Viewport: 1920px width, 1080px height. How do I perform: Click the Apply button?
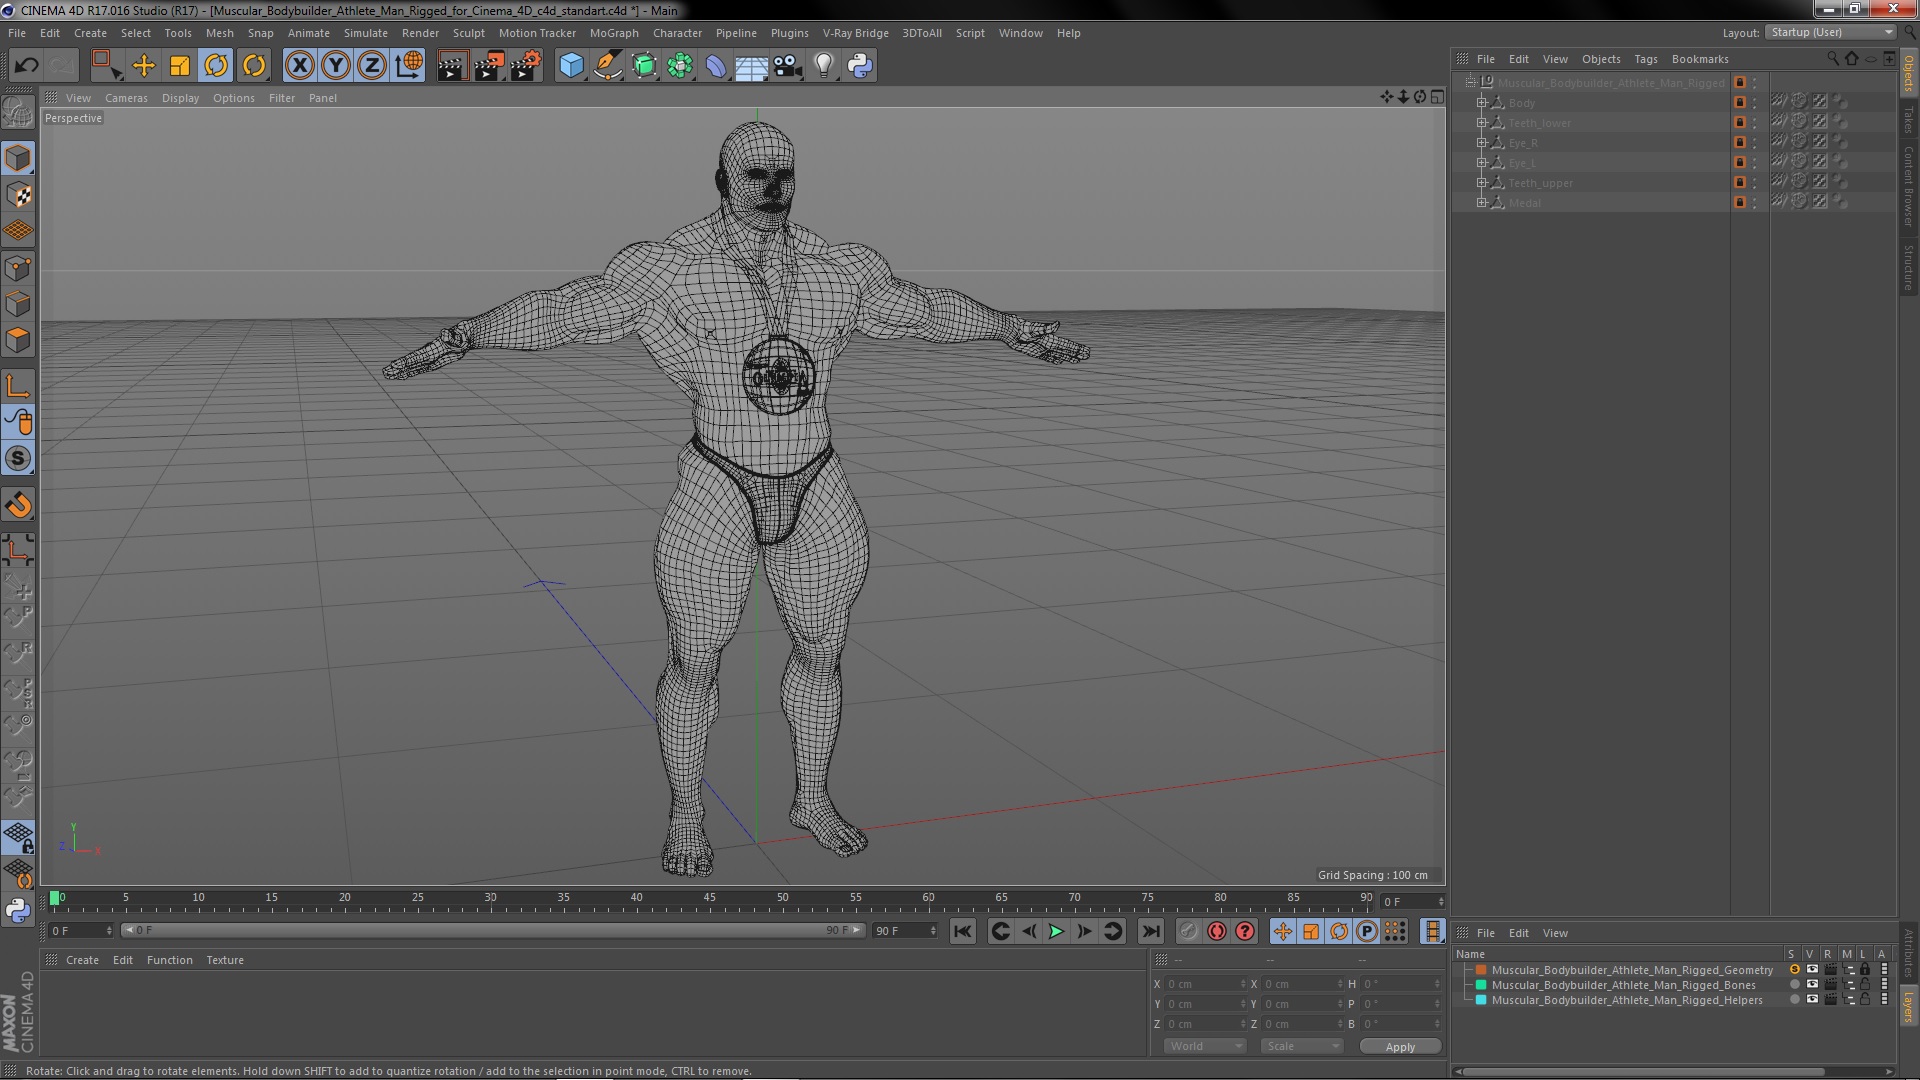(1400, 1046)
